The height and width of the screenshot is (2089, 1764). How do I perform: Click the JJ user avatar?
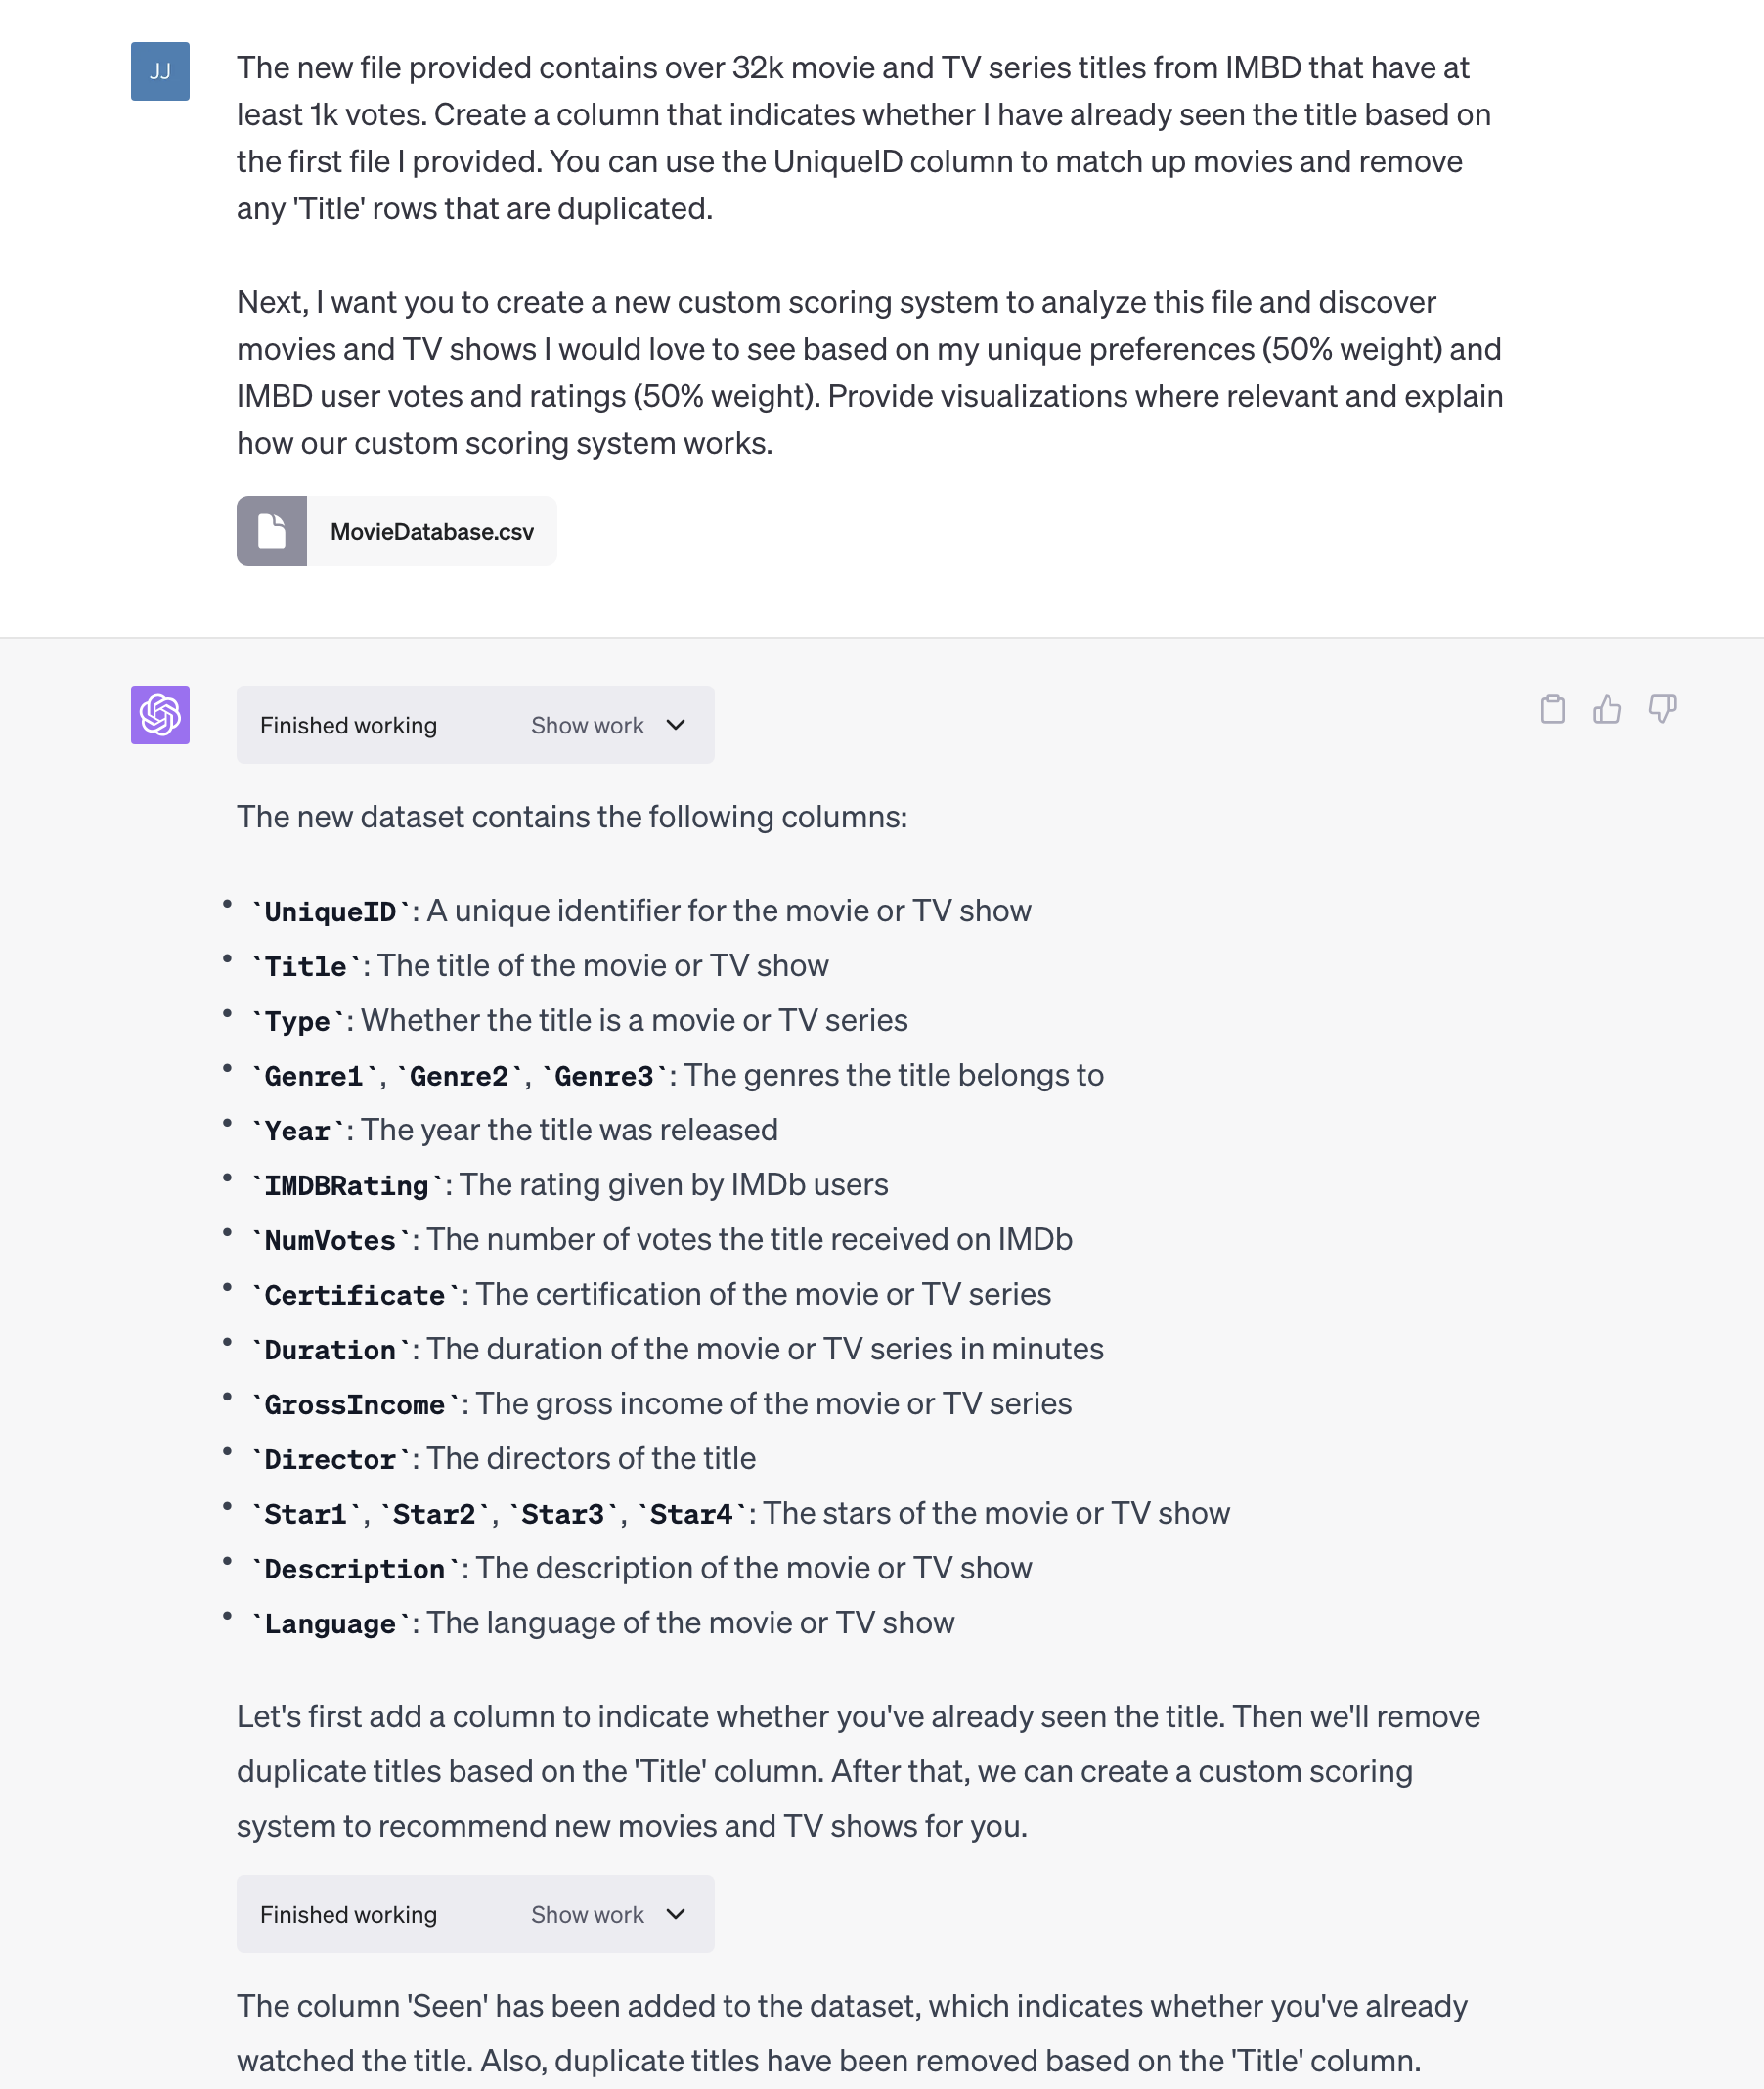pos(160,71)
